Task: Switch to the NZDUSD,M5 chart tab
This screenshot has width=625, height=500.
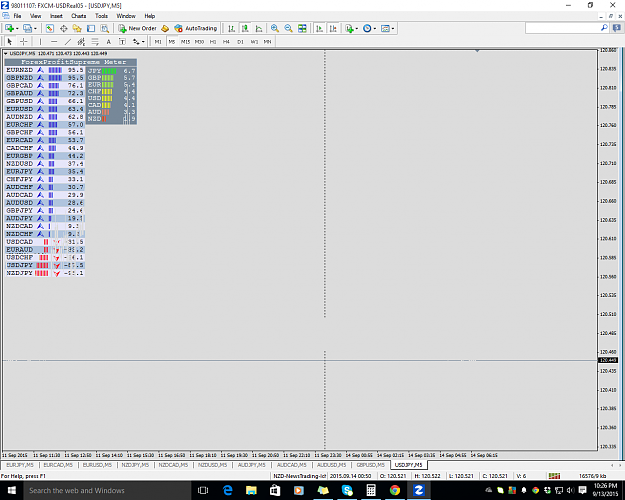Action: [212, 465]
